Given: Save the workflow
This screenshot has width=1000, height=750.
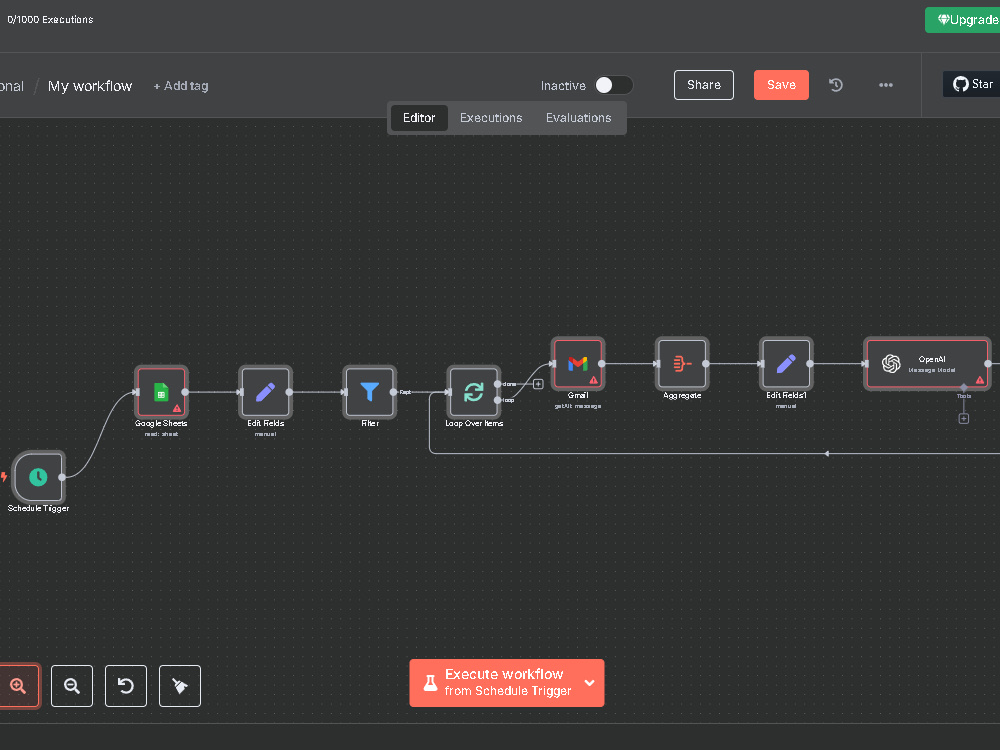Looking at the screenshot, I should tap(781, 85).
